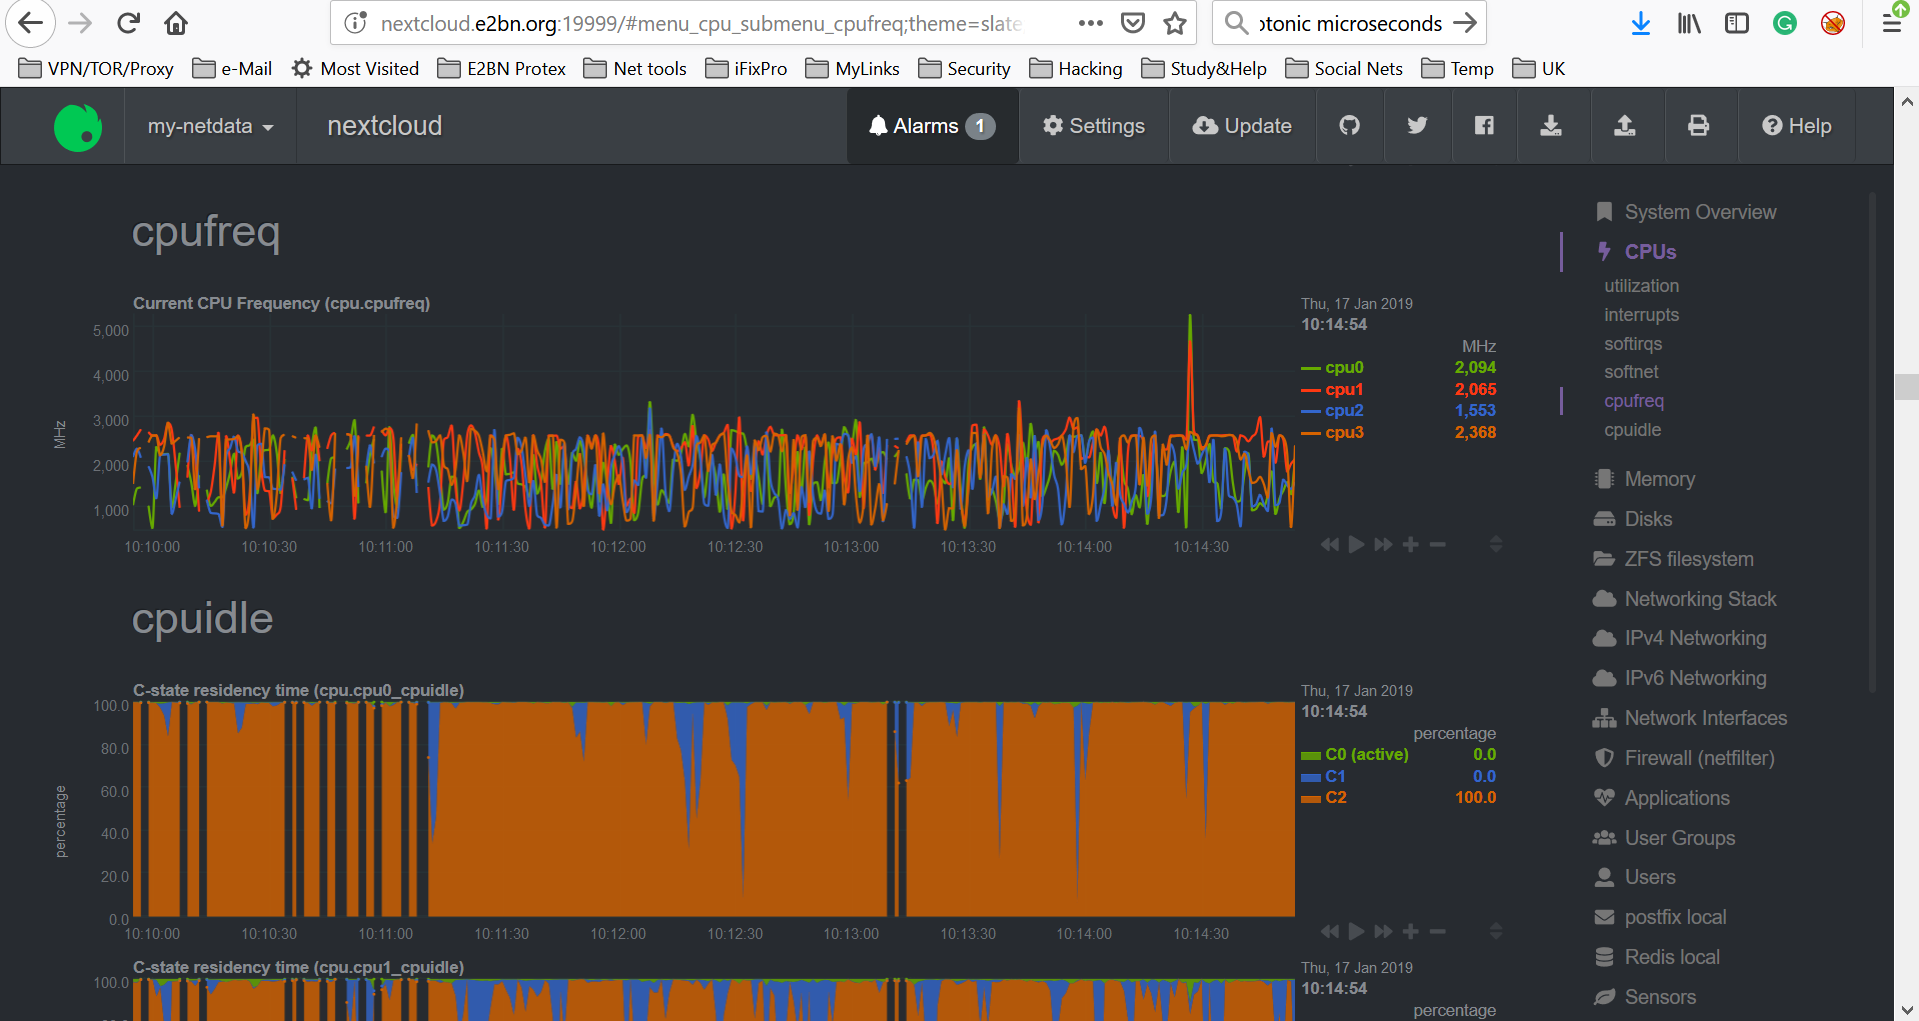Select utilization under the CPUs submenu
This screenshot has height=1021, width=1919.
point(1641,286)
